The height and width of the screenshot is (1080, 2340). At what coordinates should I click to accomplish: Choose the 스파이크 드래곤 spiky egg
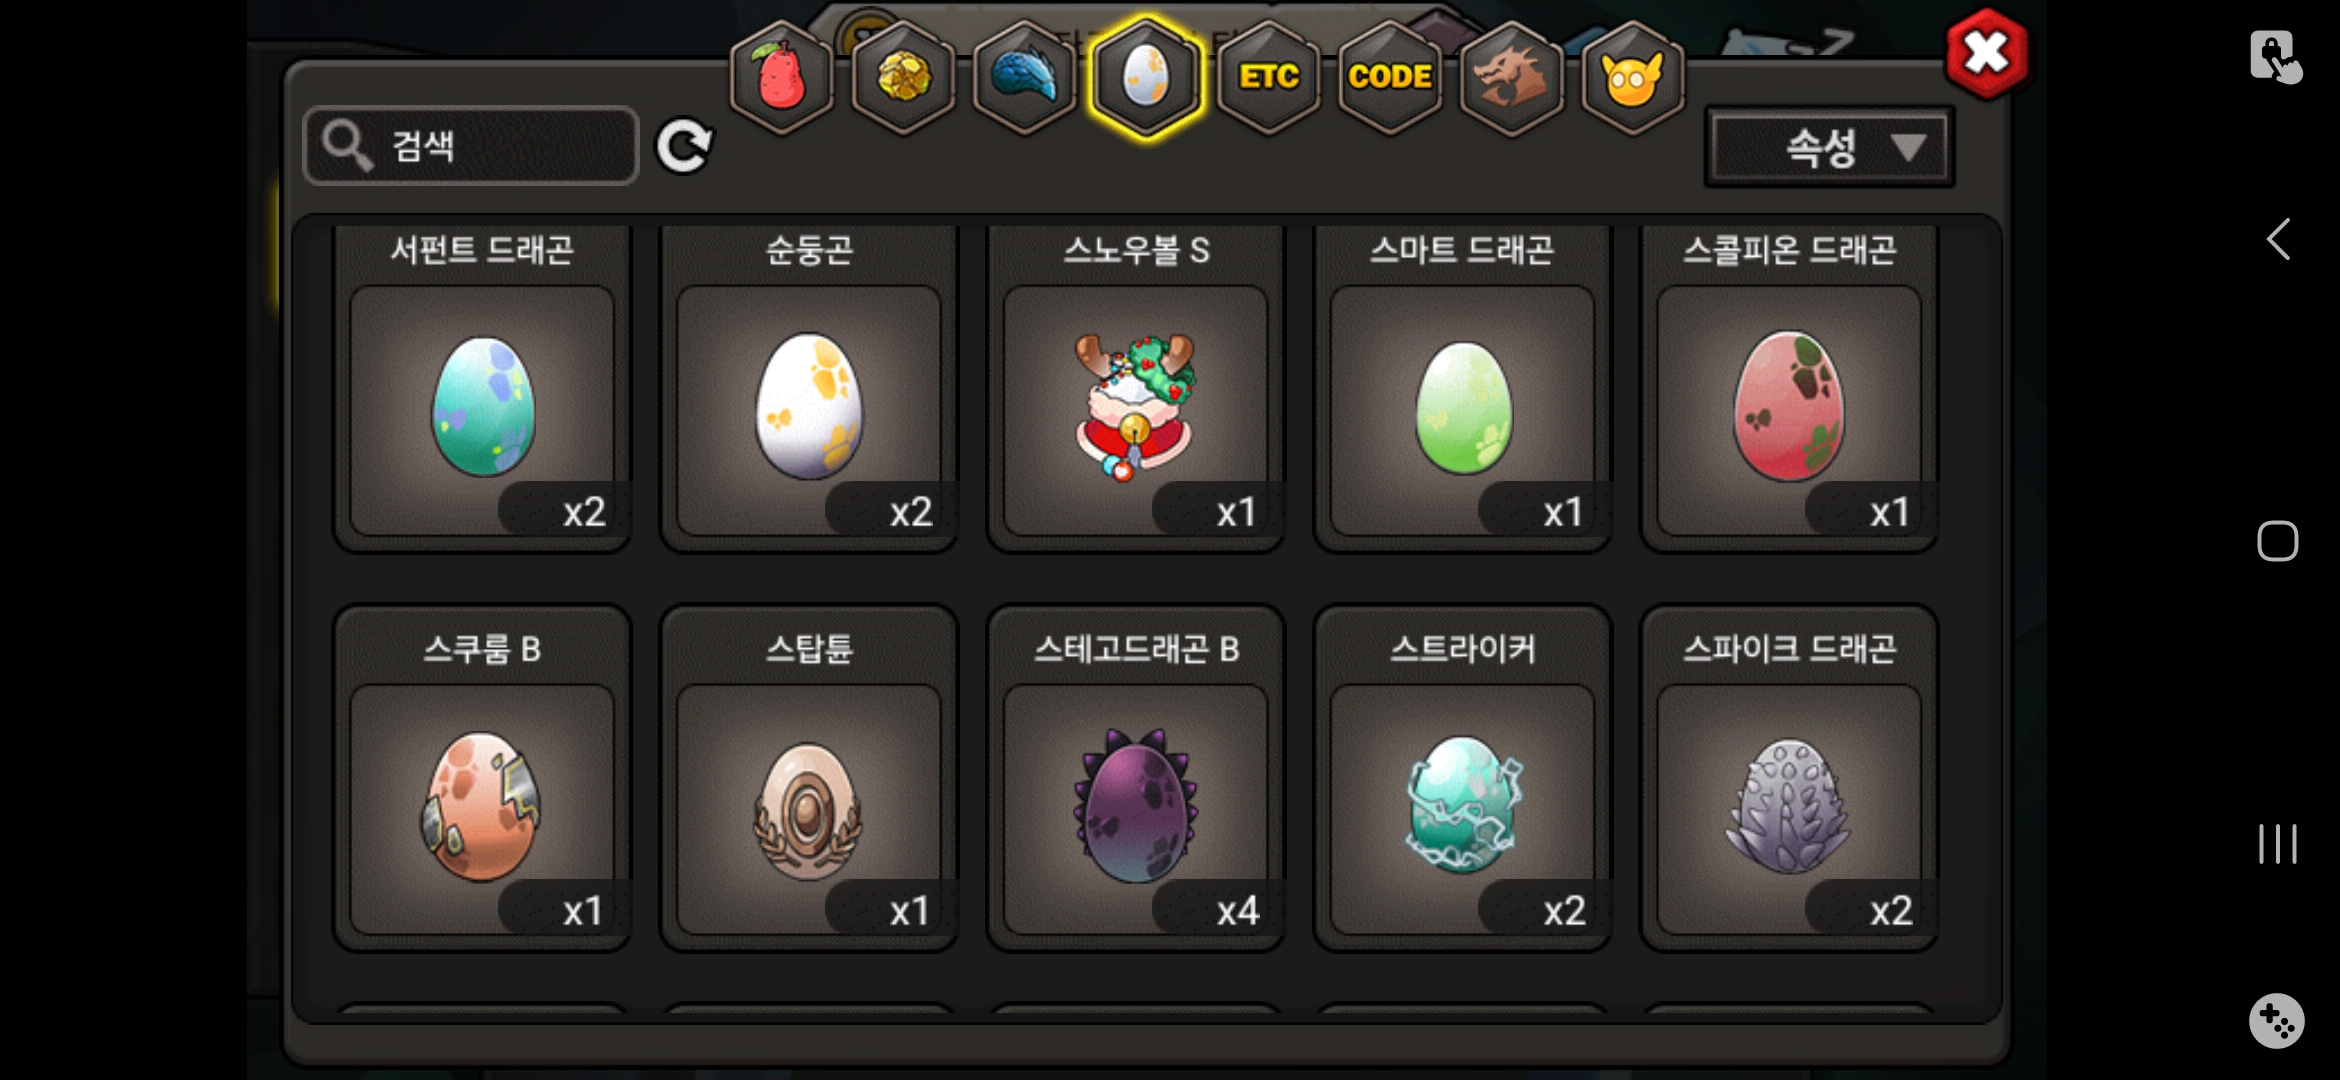1789,779
